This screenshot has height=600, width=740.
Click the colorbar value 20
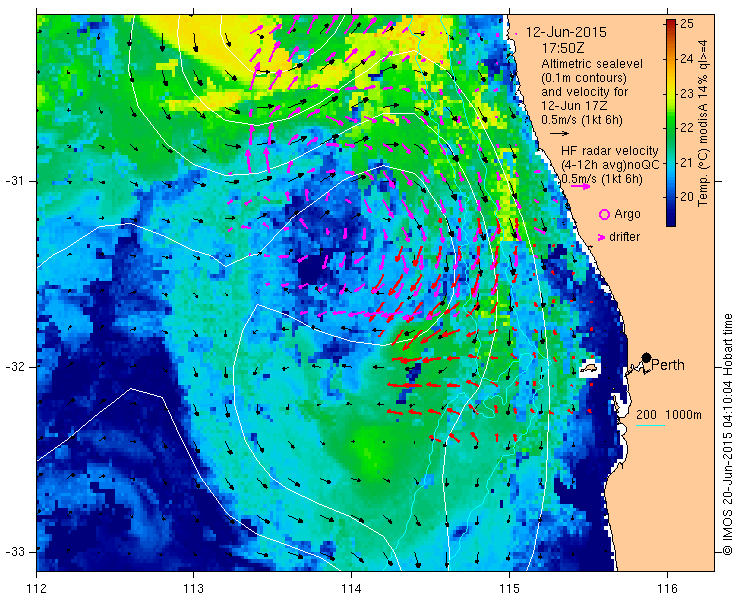click(687, 197)
